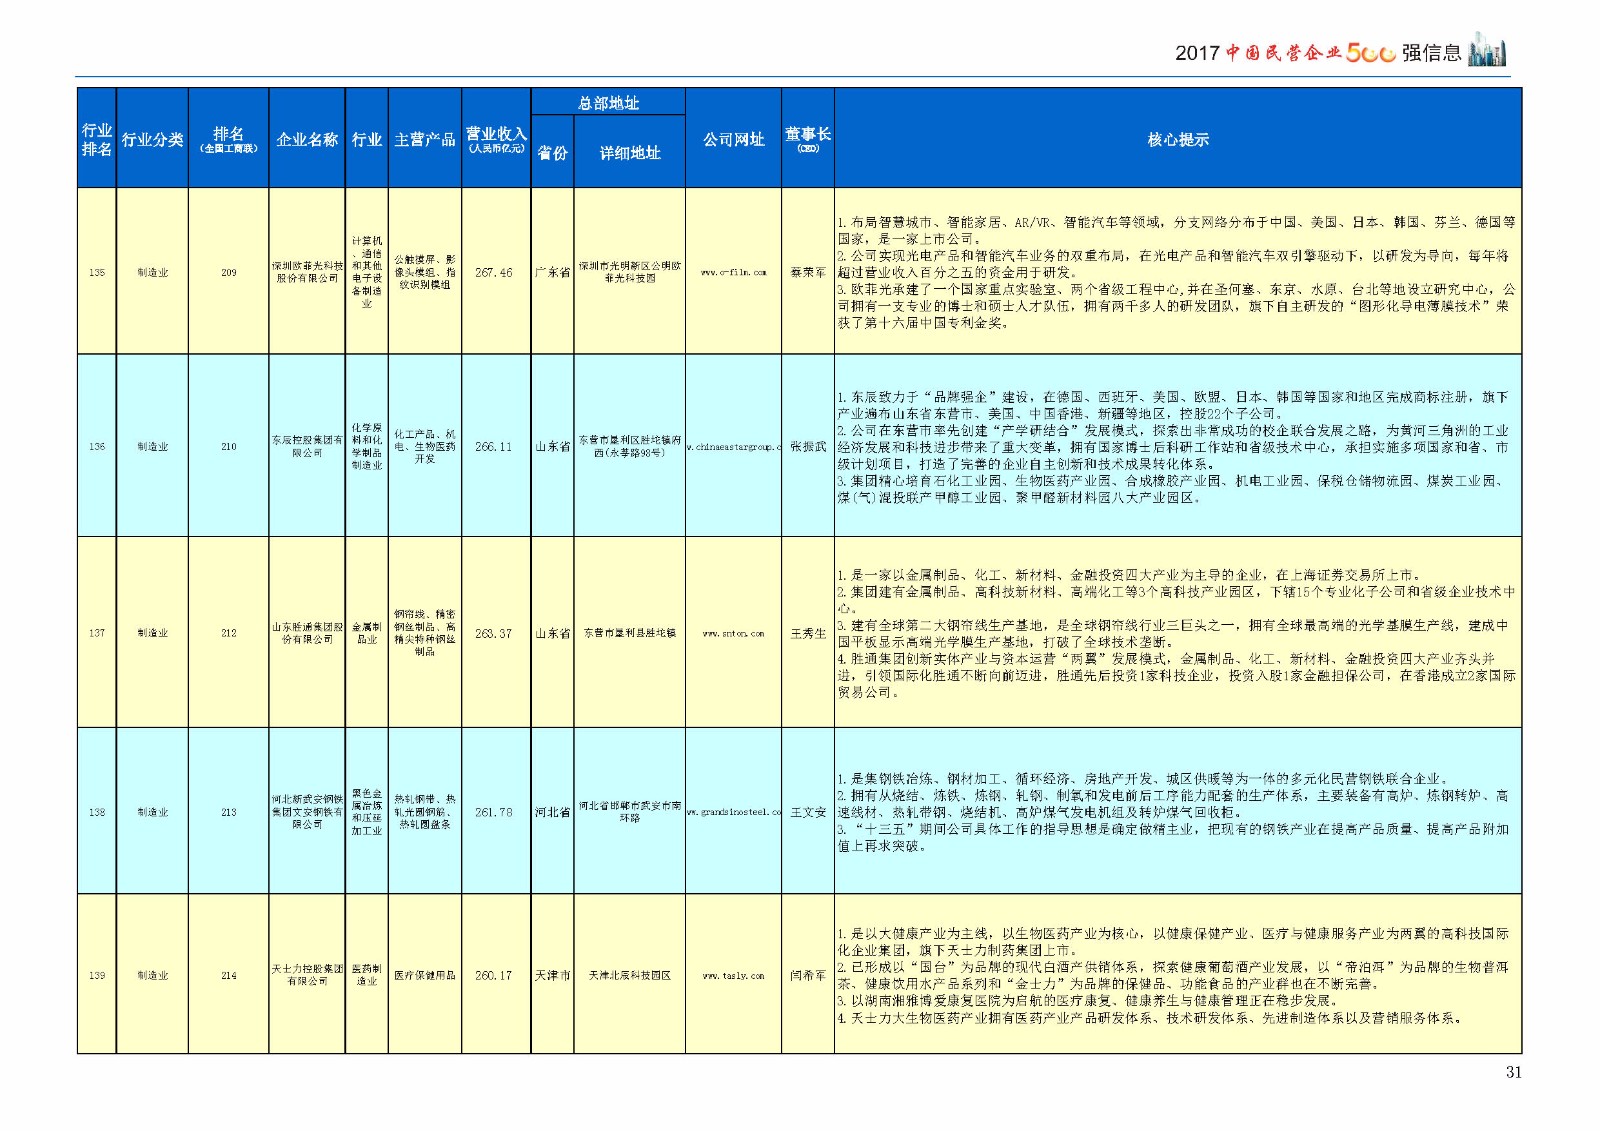Click industry rank cell '136'
Viewport: 1600px width, 1131px height.
[x=97, y=446]
